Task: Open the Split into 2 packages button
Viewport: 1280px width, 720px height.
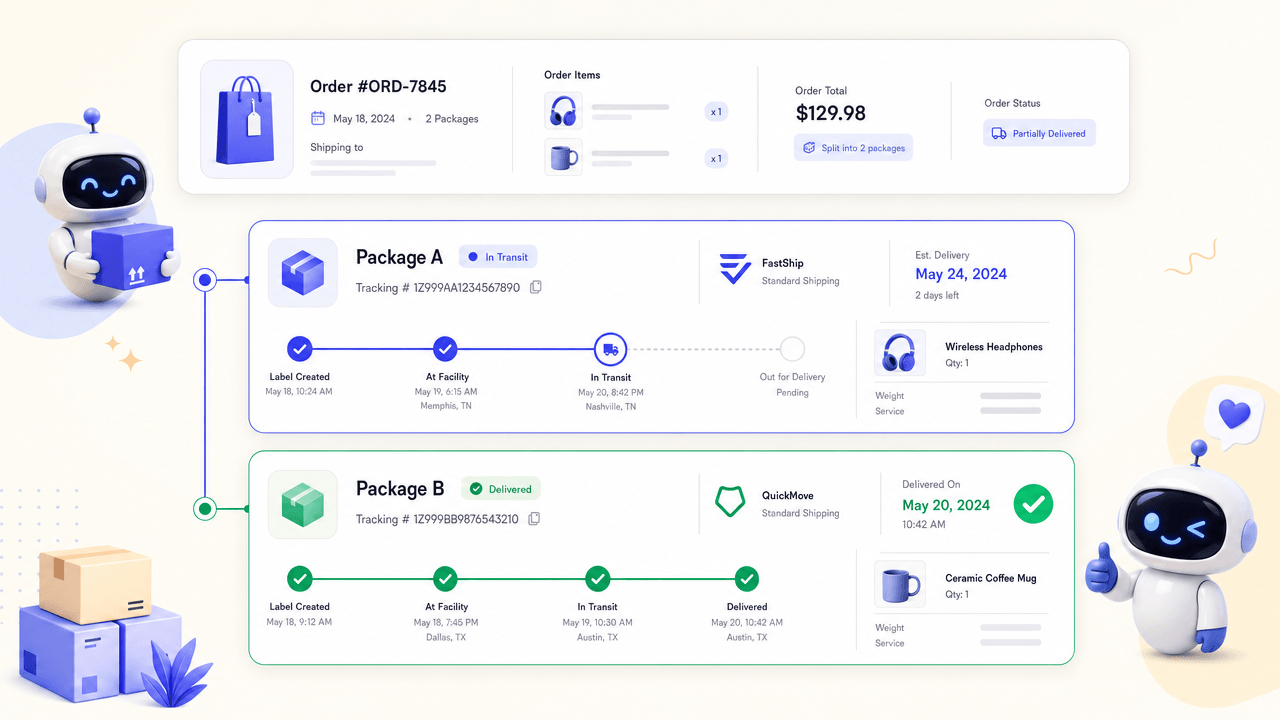Action: coord(854,148)
